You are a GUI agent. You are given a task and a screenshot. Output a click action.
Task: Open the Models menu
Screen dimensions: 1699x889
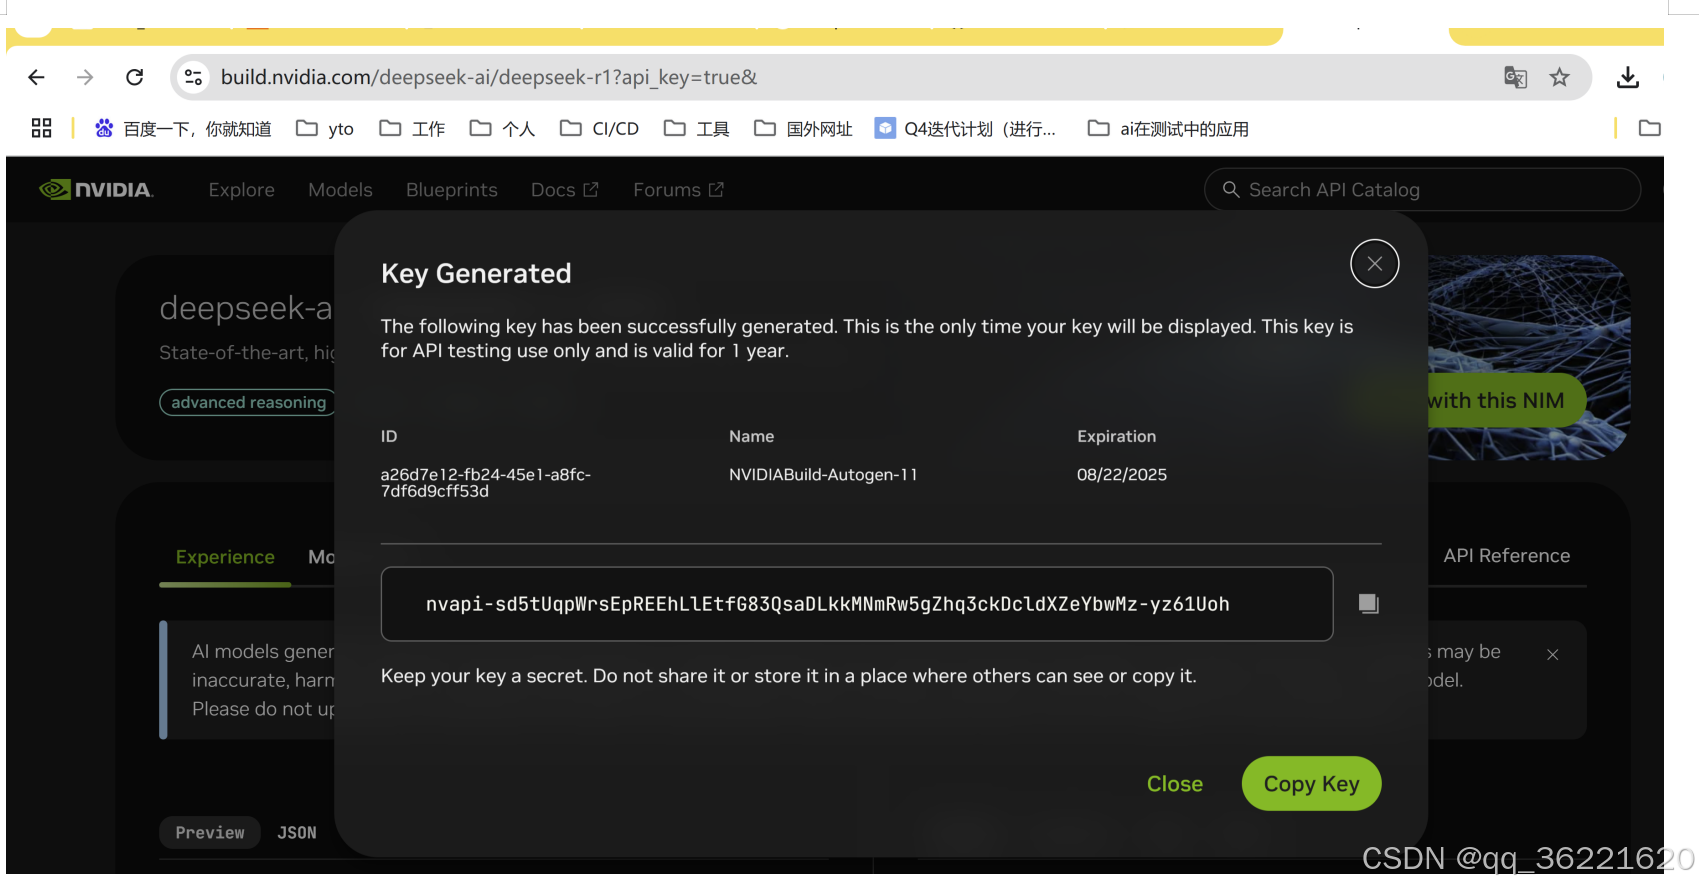(x=340, y=190)
